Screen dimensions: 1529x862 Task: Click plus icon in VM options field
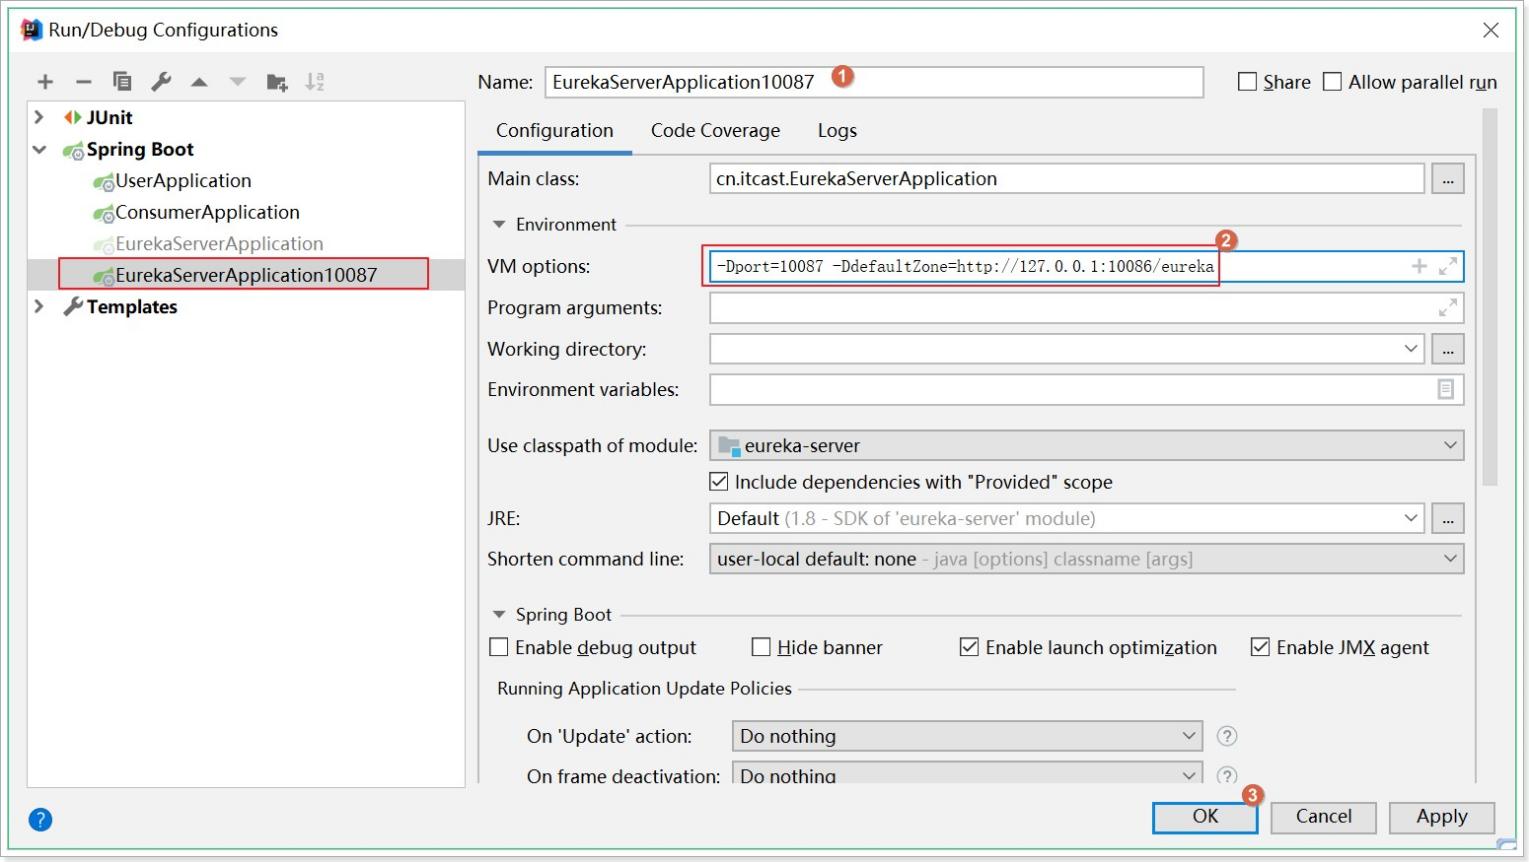click(x=1419, y=266)
